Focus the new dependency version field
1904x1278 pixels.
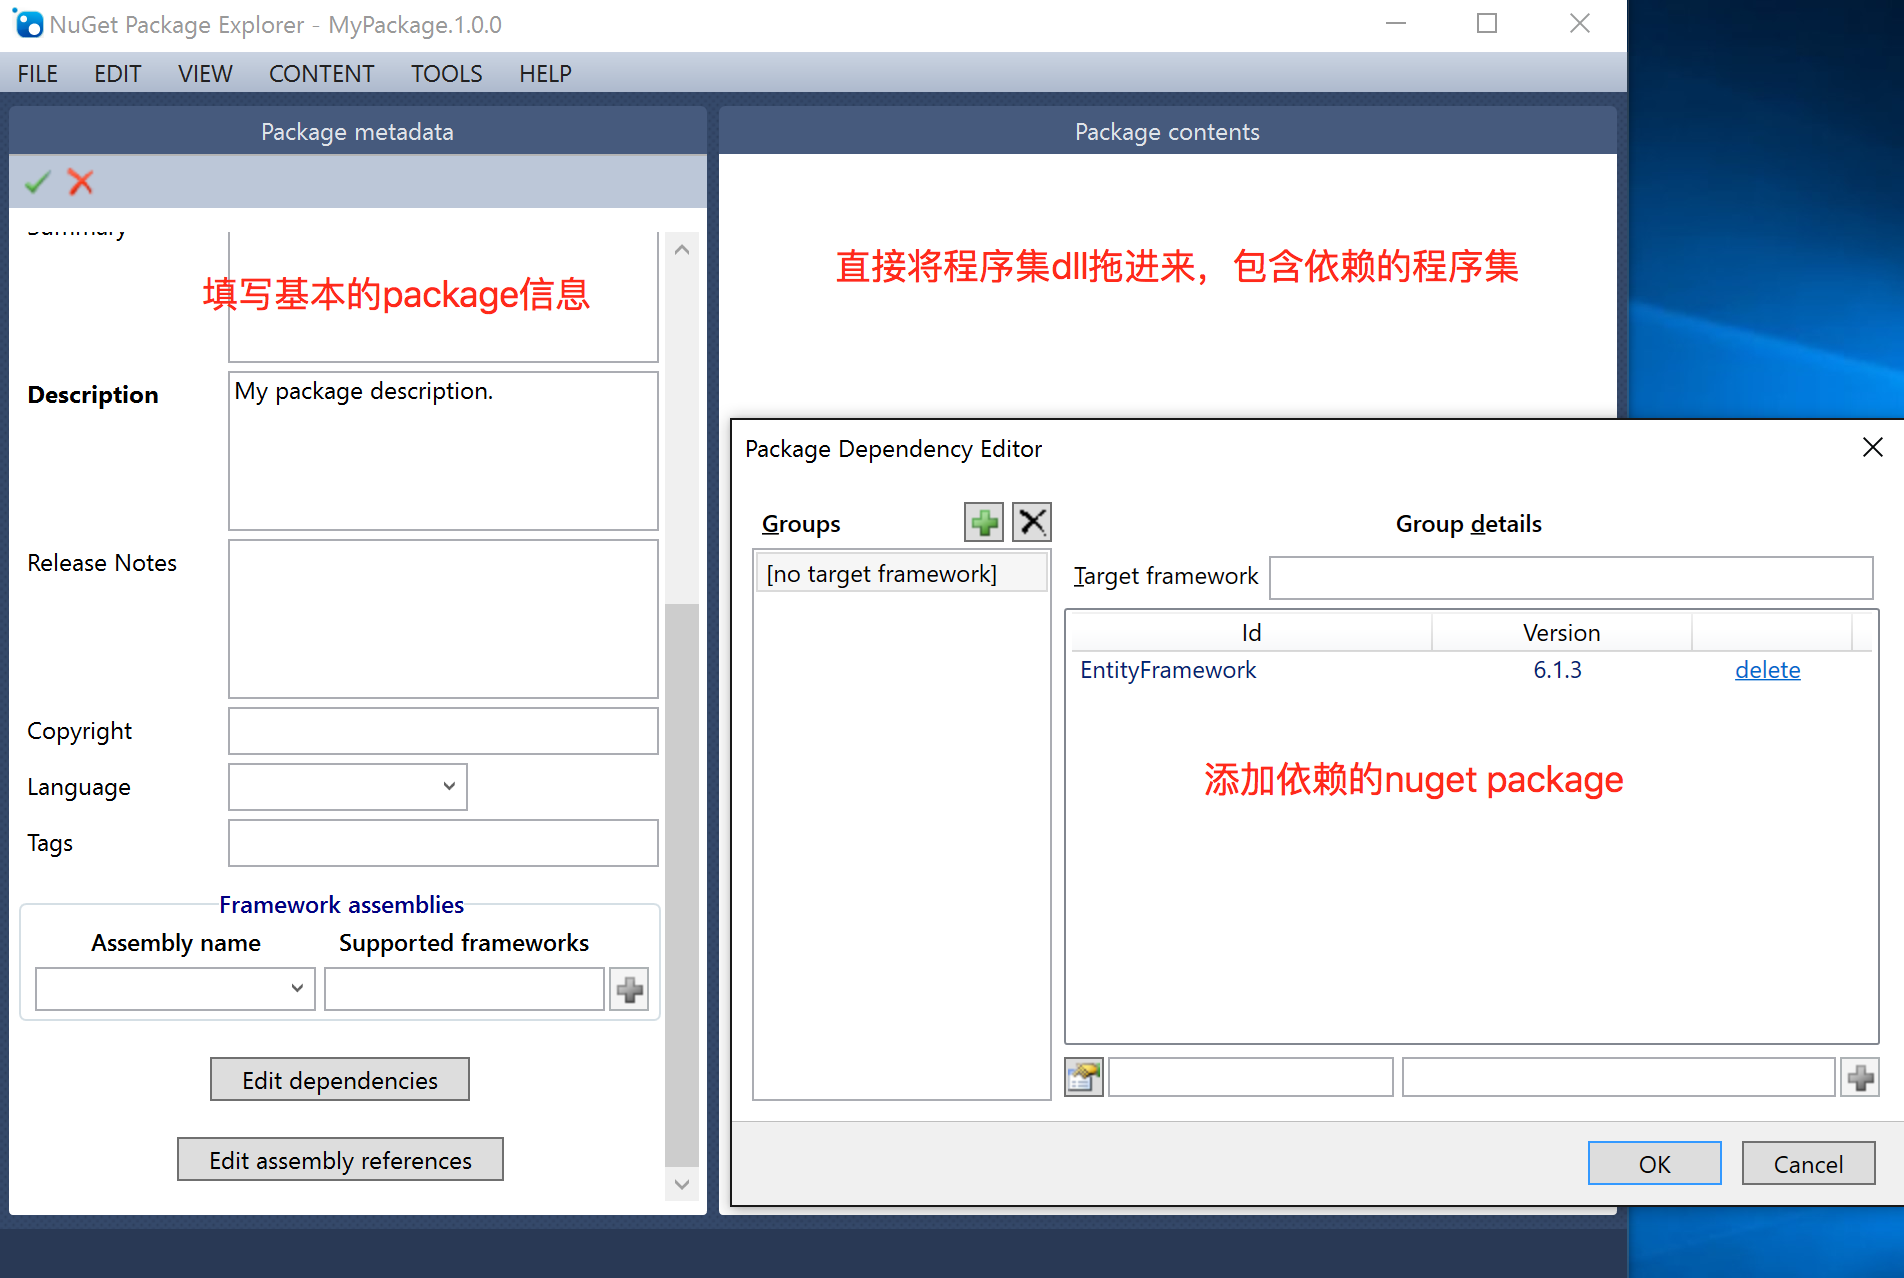coord(1618,1077)
